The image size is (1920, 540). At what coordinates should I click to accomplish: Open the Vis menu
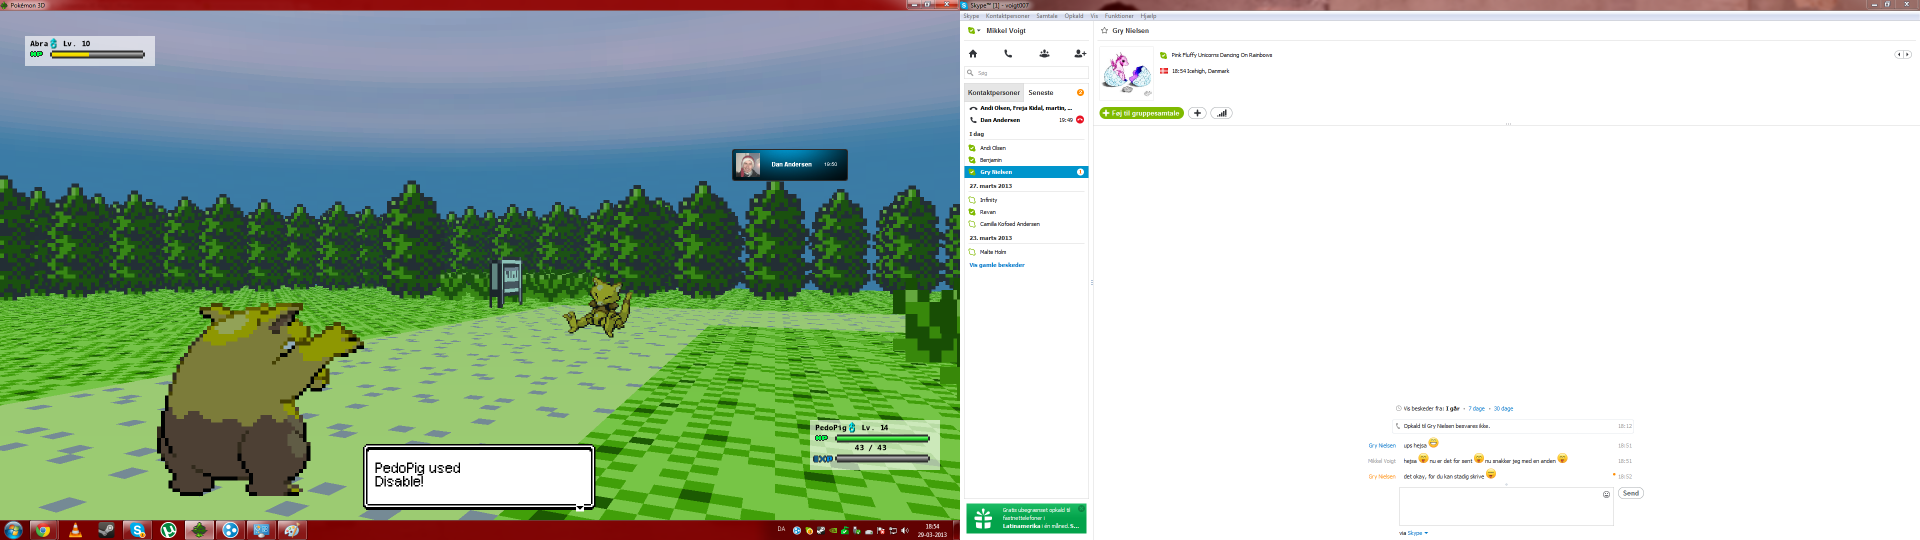coord(1094,16)
